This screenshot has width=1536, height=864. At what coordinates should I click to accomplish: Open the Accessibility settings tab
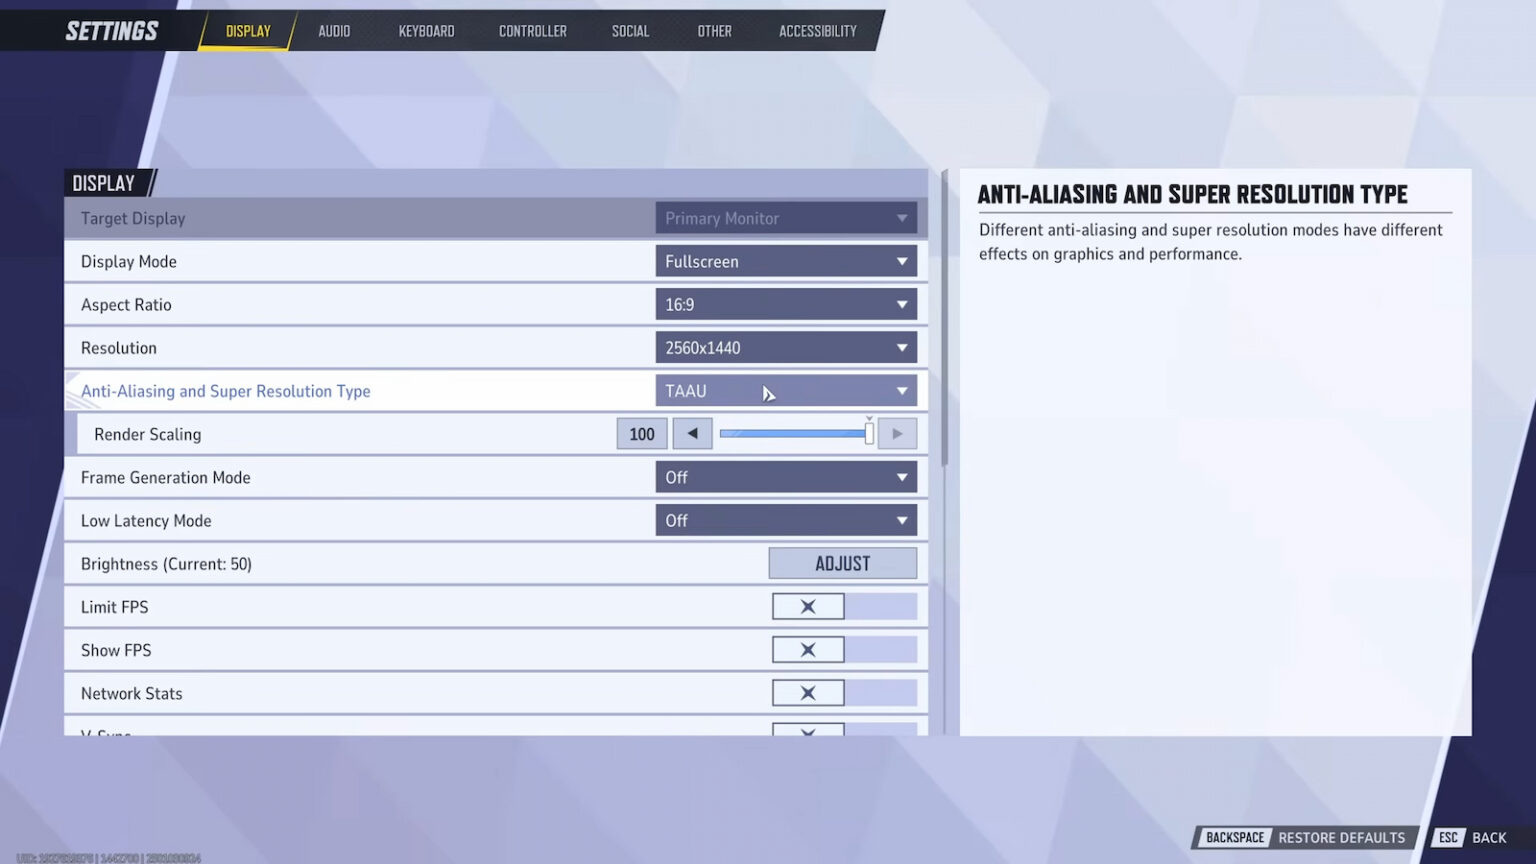point(817,31)
